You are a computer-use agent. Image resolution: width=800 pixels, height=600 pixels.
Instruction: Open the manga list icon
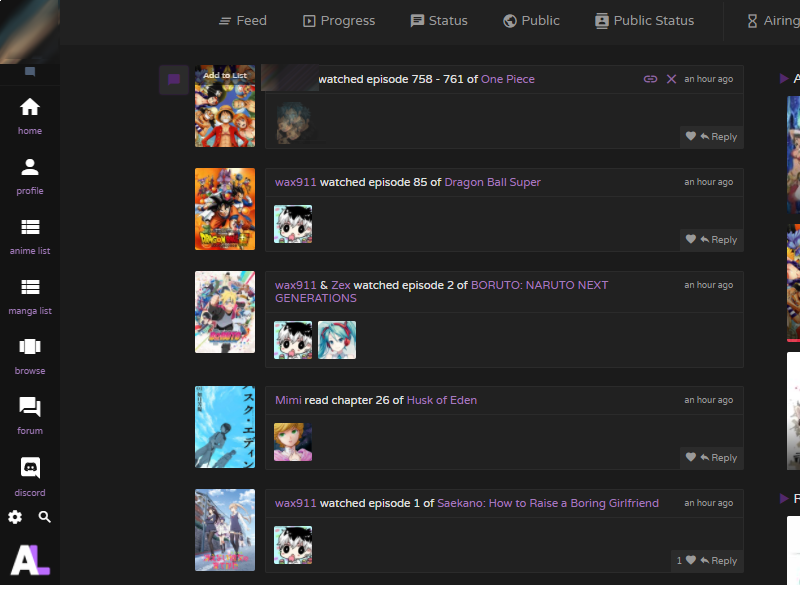click(x=30, y=287)
